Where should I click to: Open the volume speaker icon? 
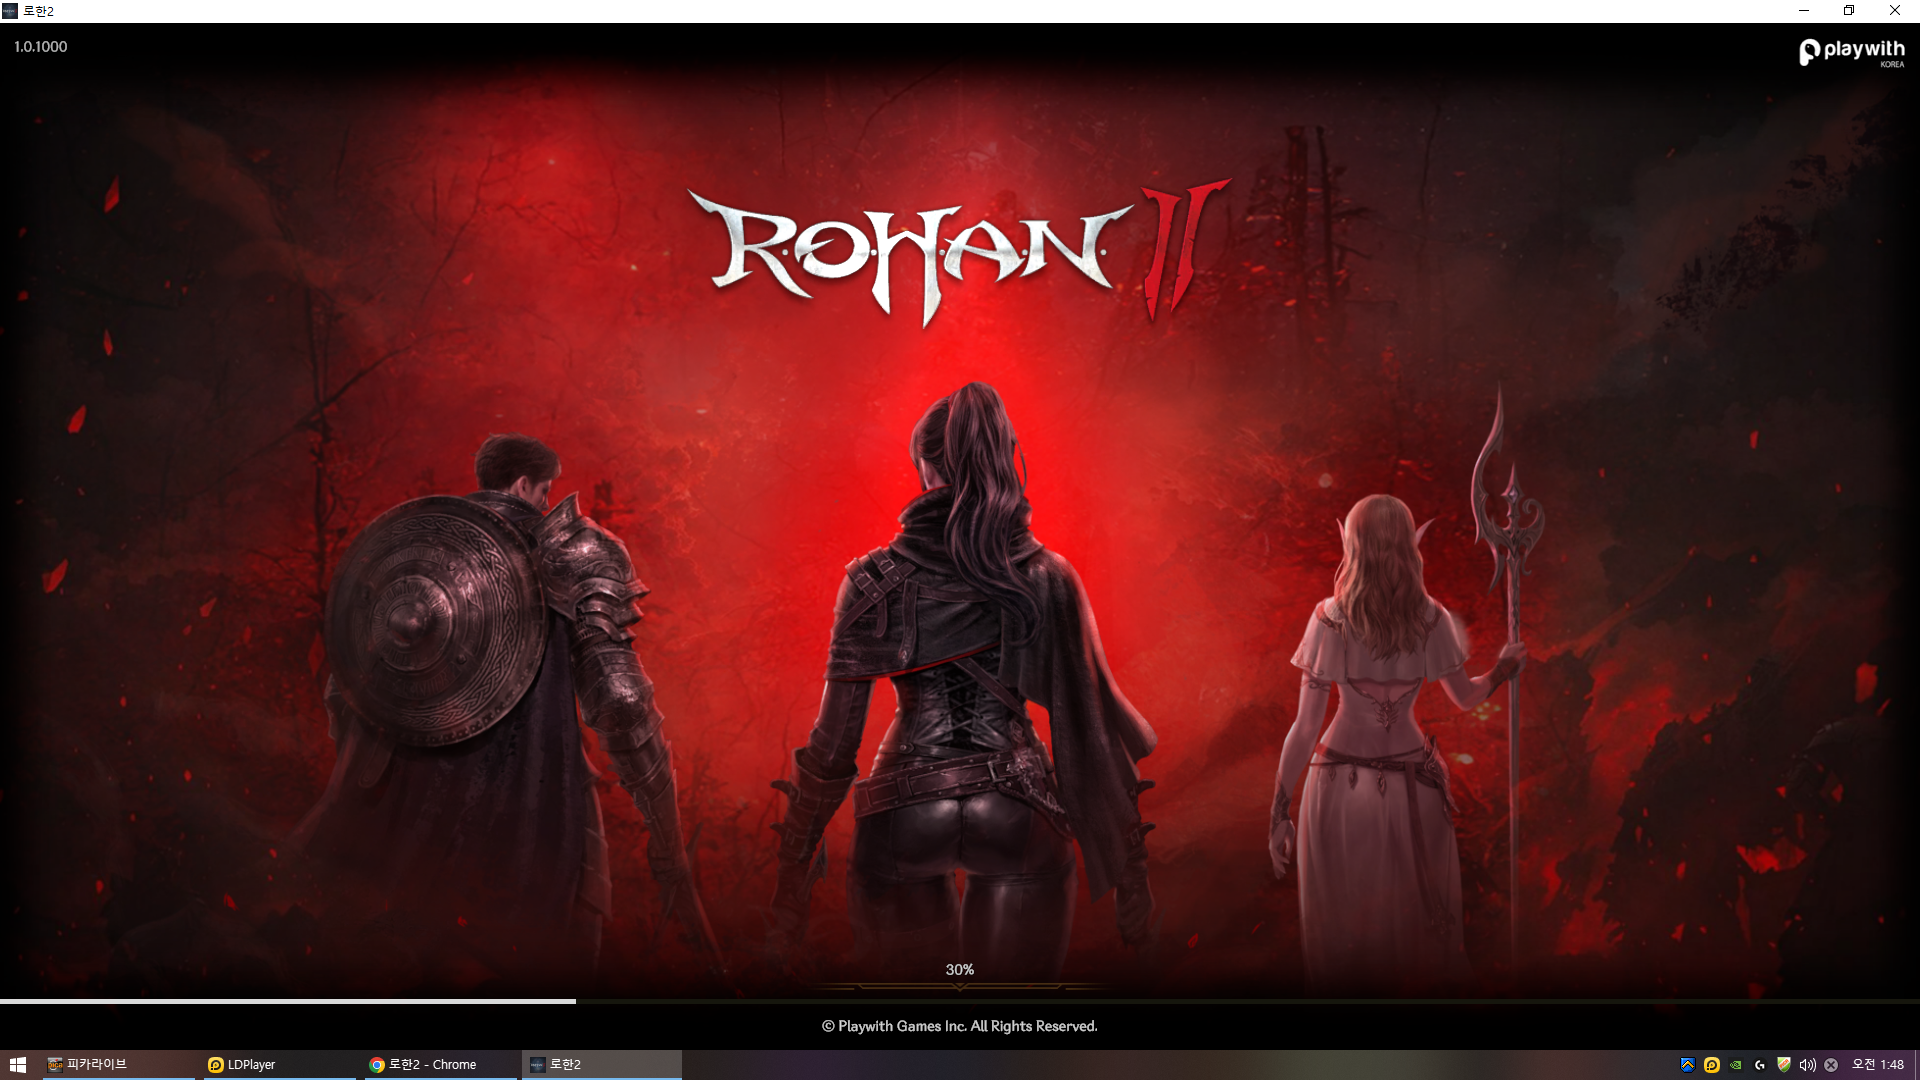1807,1065
